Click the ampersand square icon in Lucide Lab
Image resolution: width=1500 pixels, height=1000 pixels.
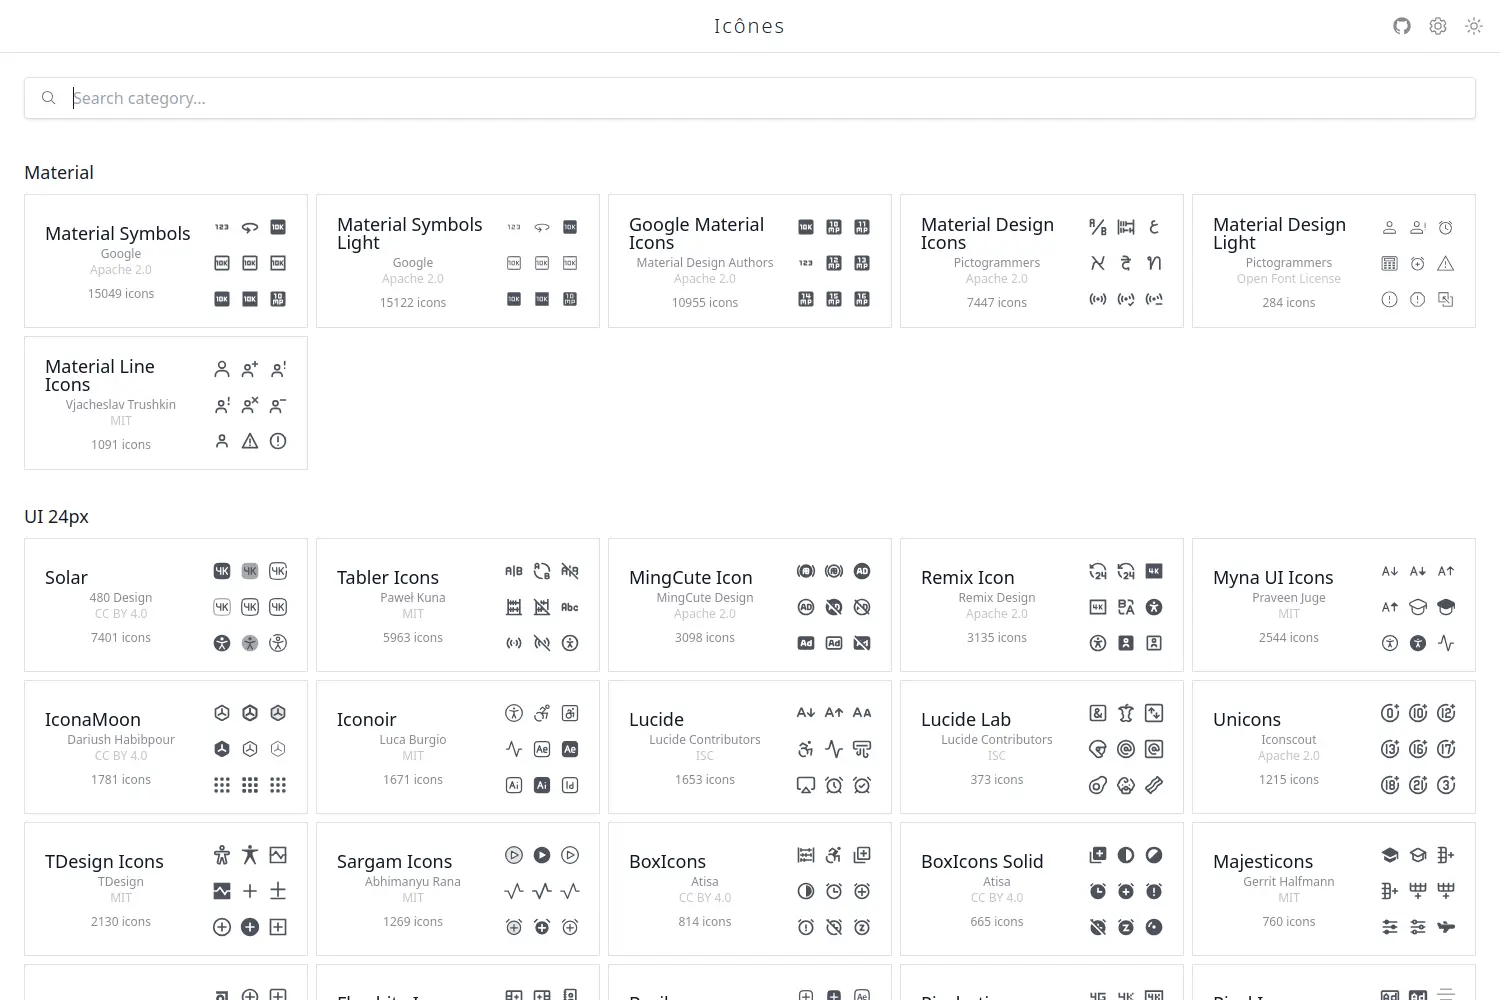click(x=1098, y=713)
